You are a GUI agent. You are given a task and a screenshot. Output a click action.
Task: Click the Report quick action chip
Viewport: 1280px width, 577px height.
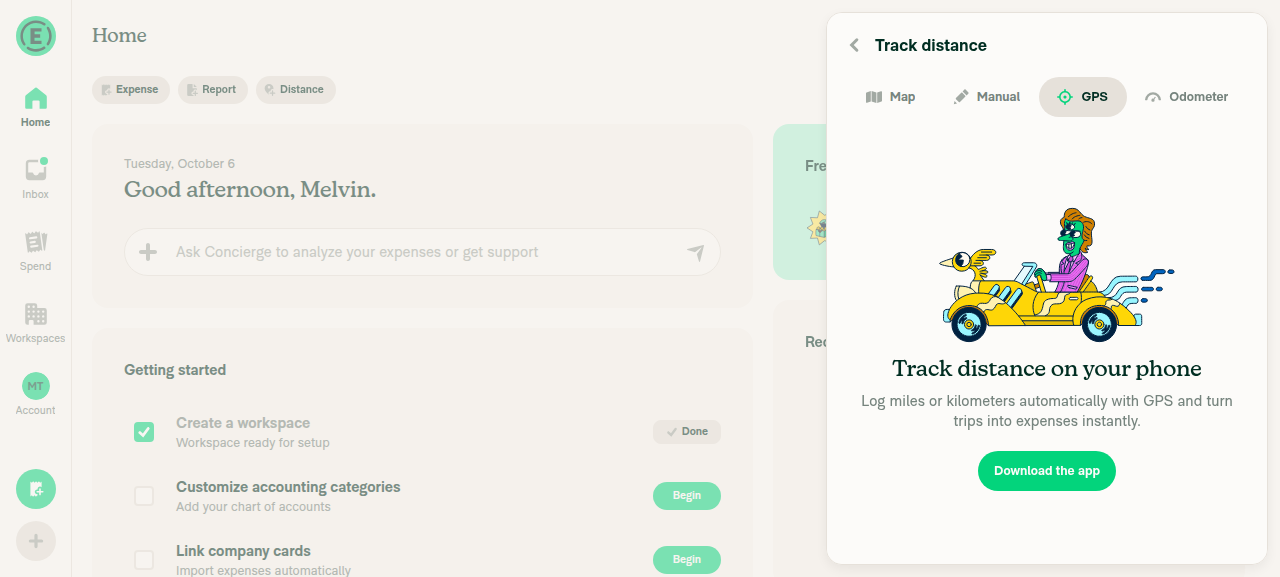[x=213, y=90]
